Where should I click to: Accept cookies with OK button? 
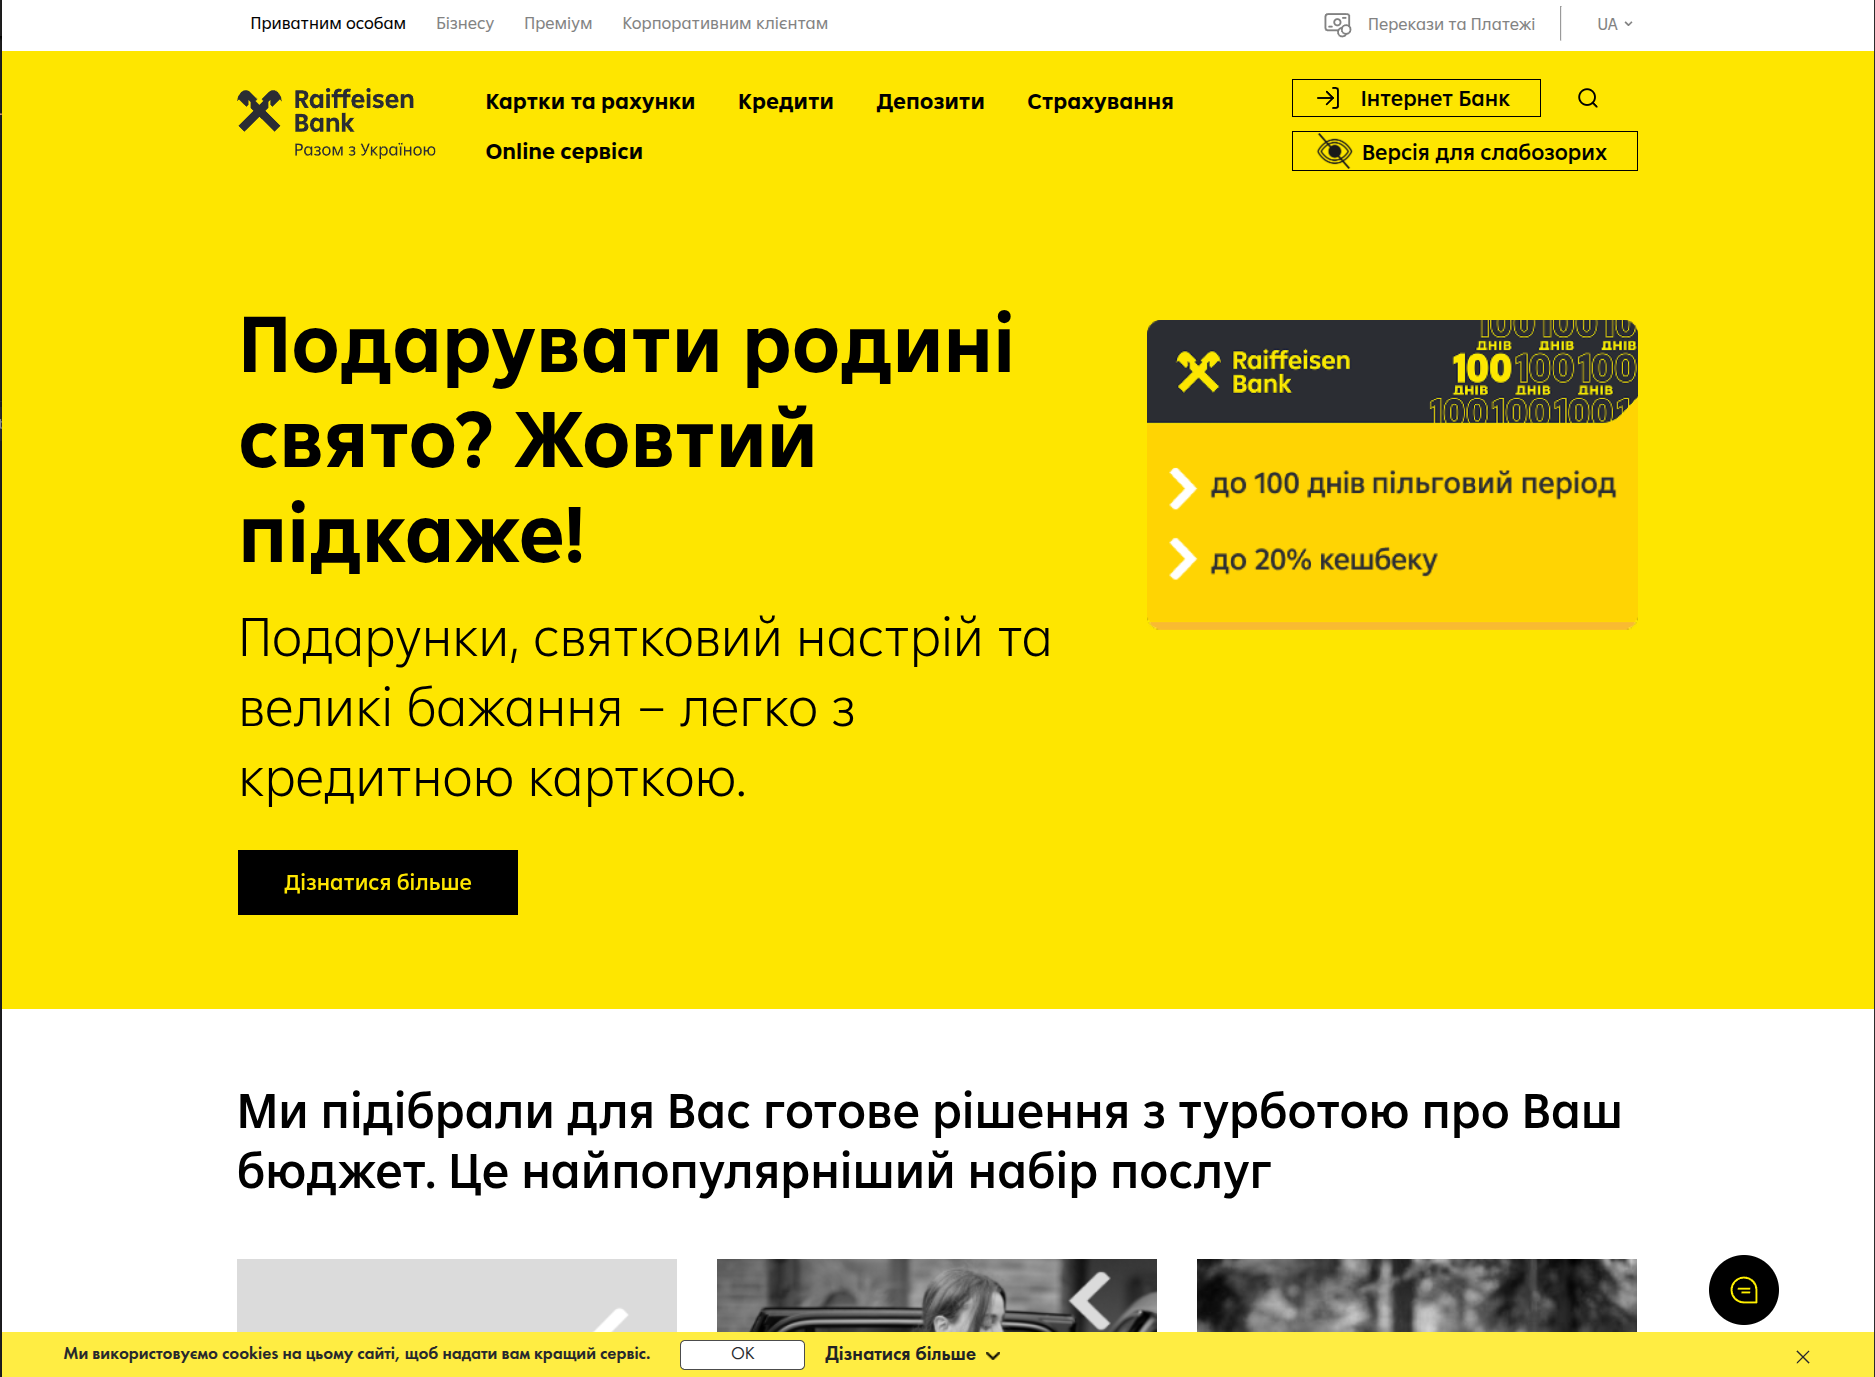742,1354
